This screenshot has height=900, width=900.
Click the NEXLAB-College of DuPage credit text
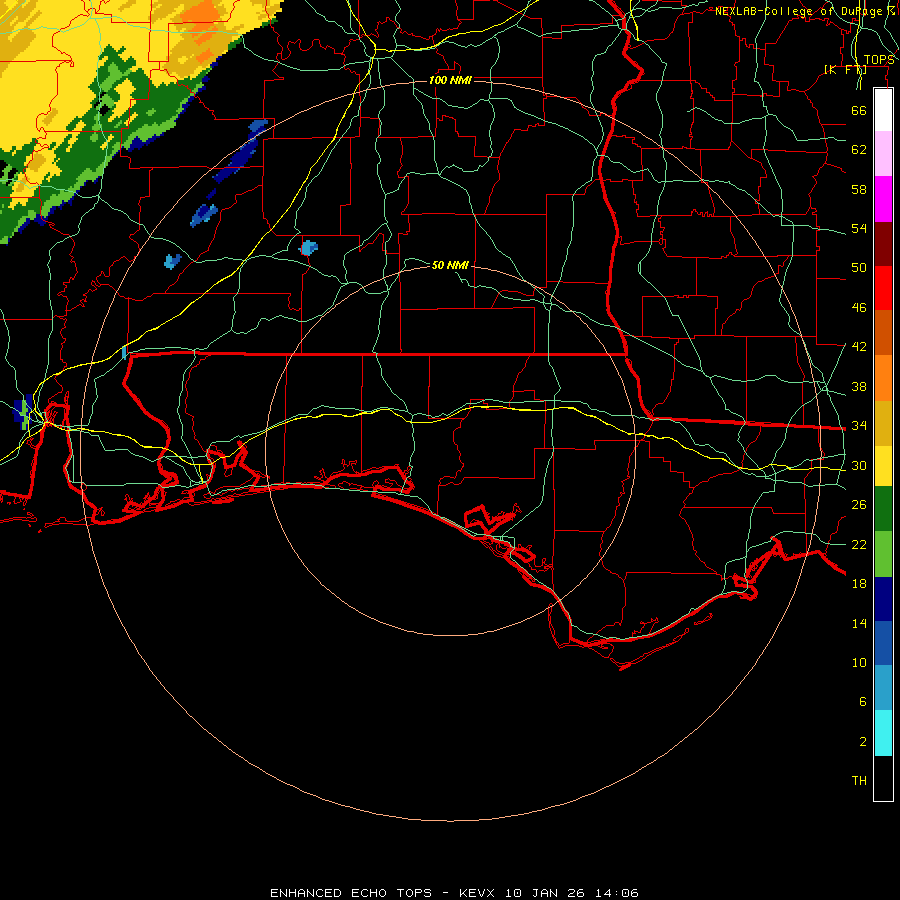798,11
